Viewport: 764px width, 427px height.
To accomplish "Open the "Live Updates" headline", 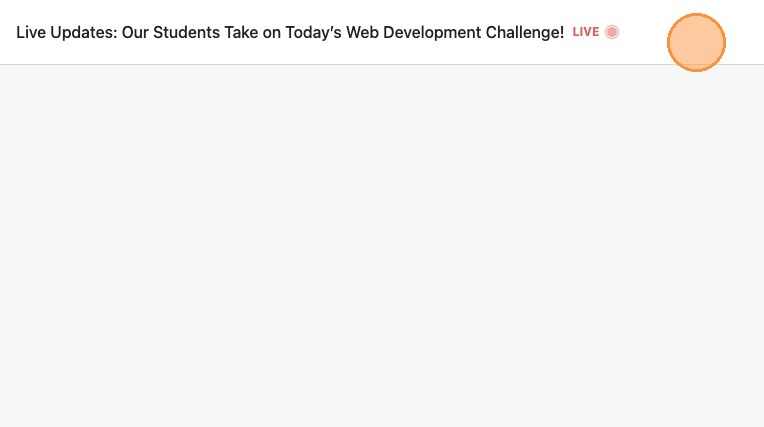I will pos(290,32).
